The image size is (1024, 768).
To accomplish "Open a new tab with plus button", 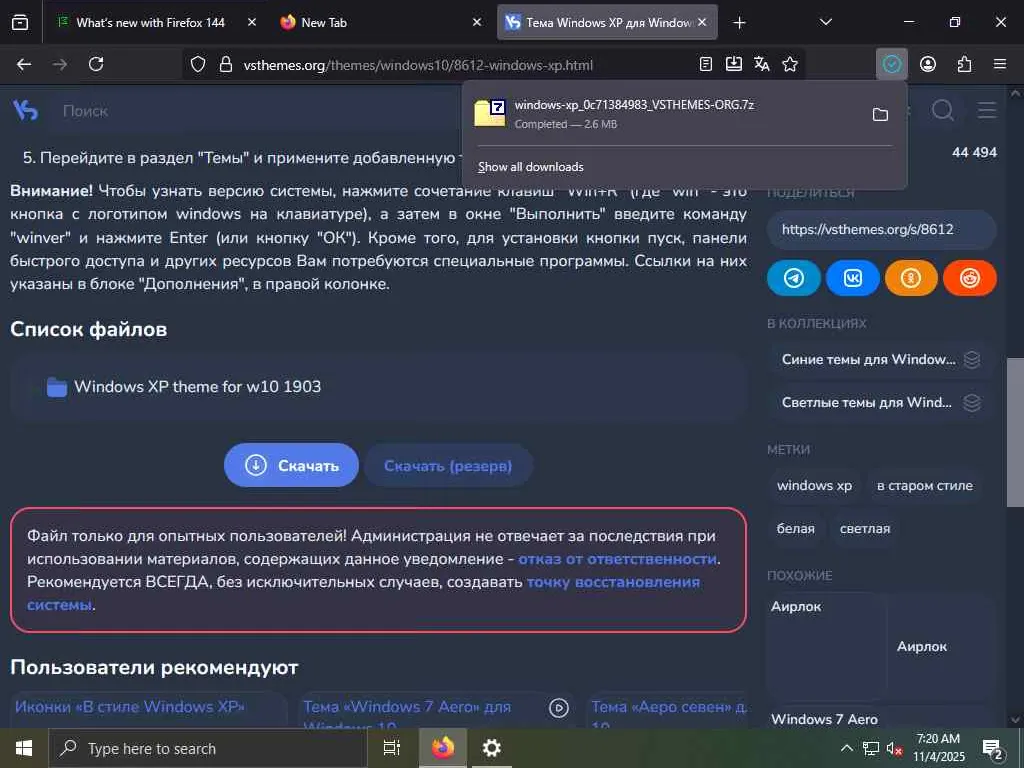I will [x=739, y=23].
